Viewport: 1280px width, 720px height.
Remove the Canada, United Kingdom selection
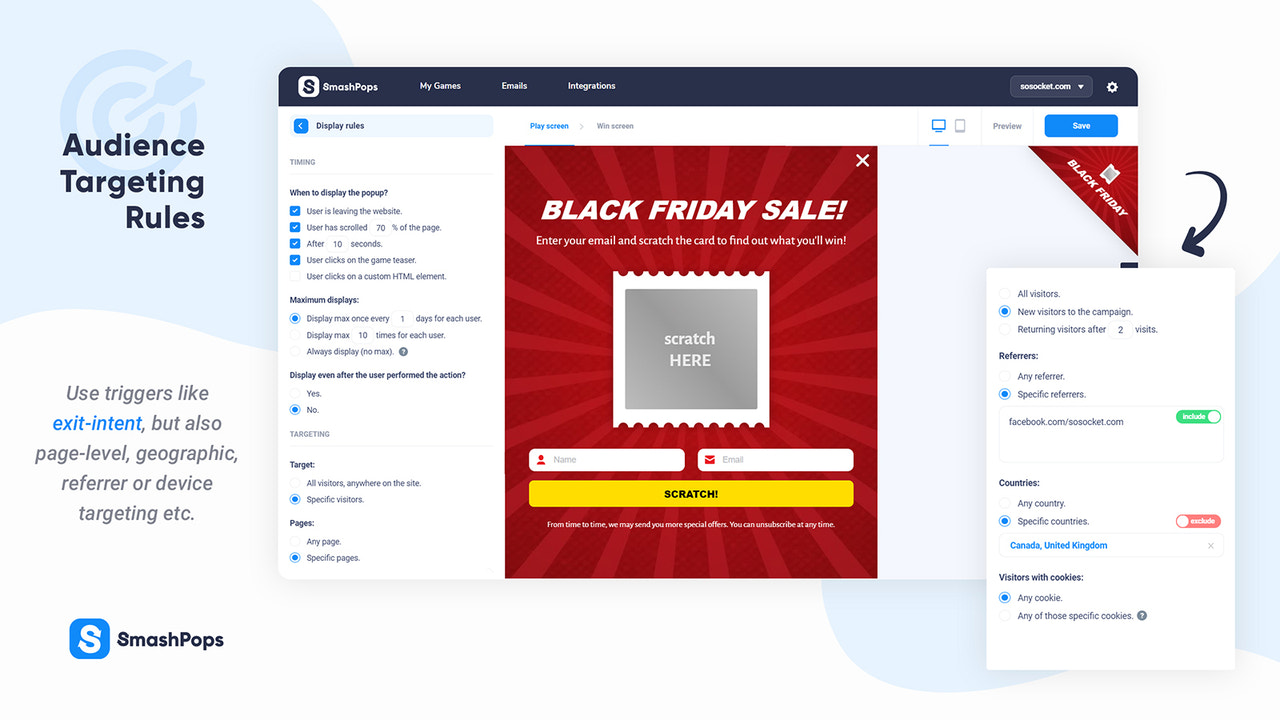pyautogui.click(x=1210, y=545)
